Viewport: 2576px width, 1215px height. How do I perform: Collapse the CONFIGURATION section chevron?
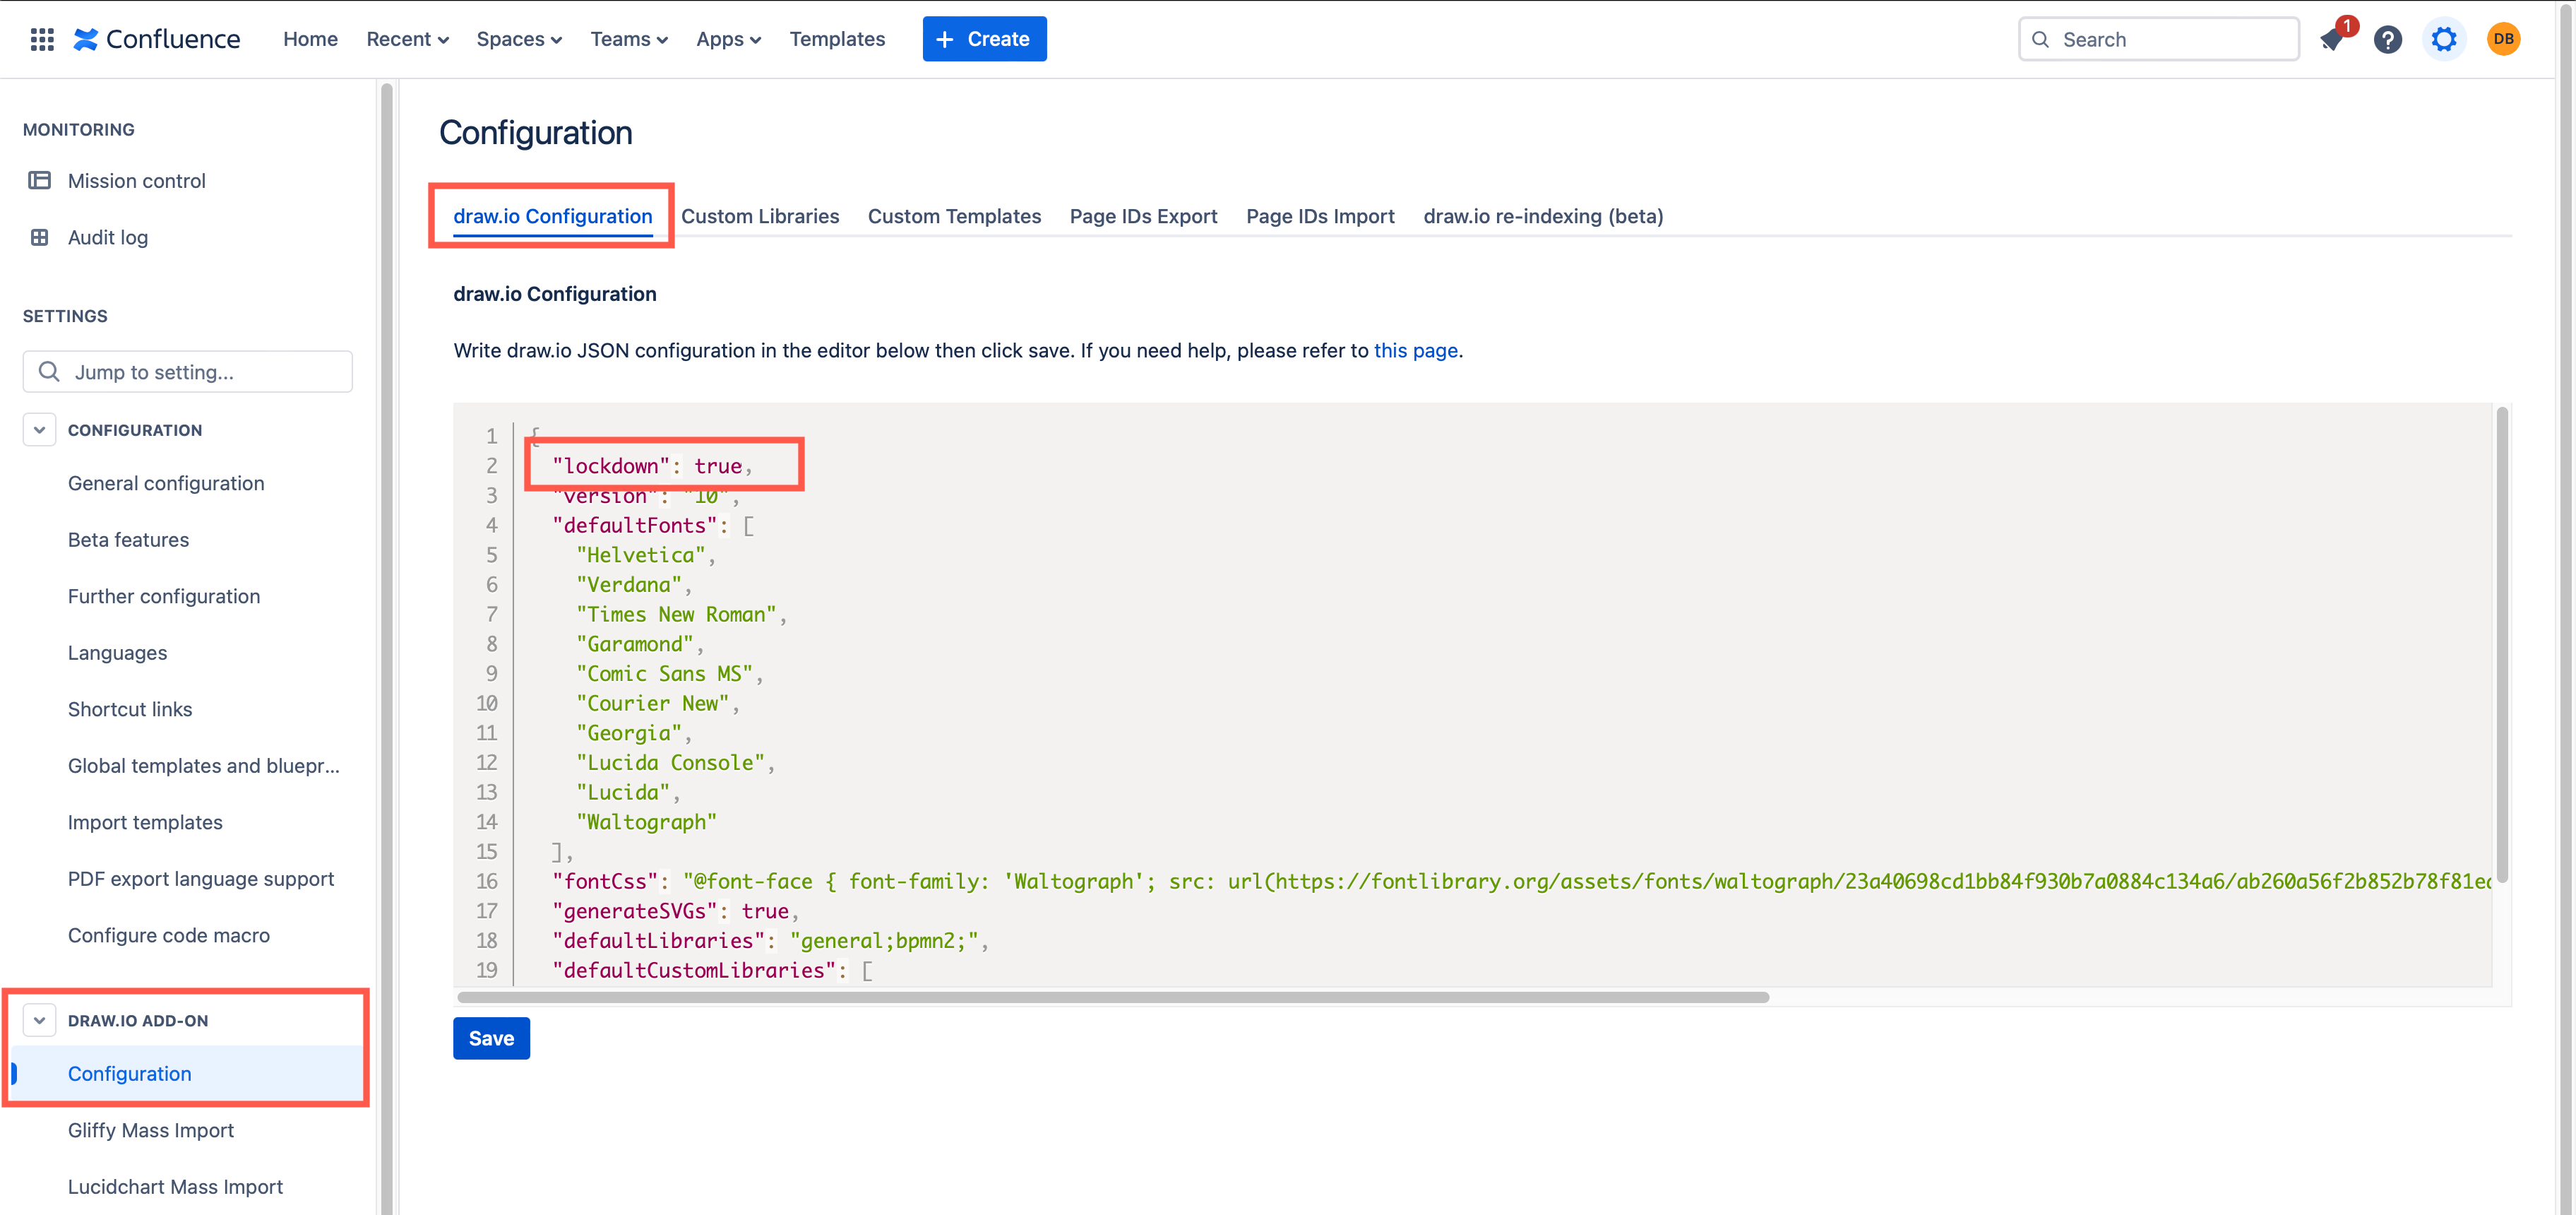click(39, 430)
